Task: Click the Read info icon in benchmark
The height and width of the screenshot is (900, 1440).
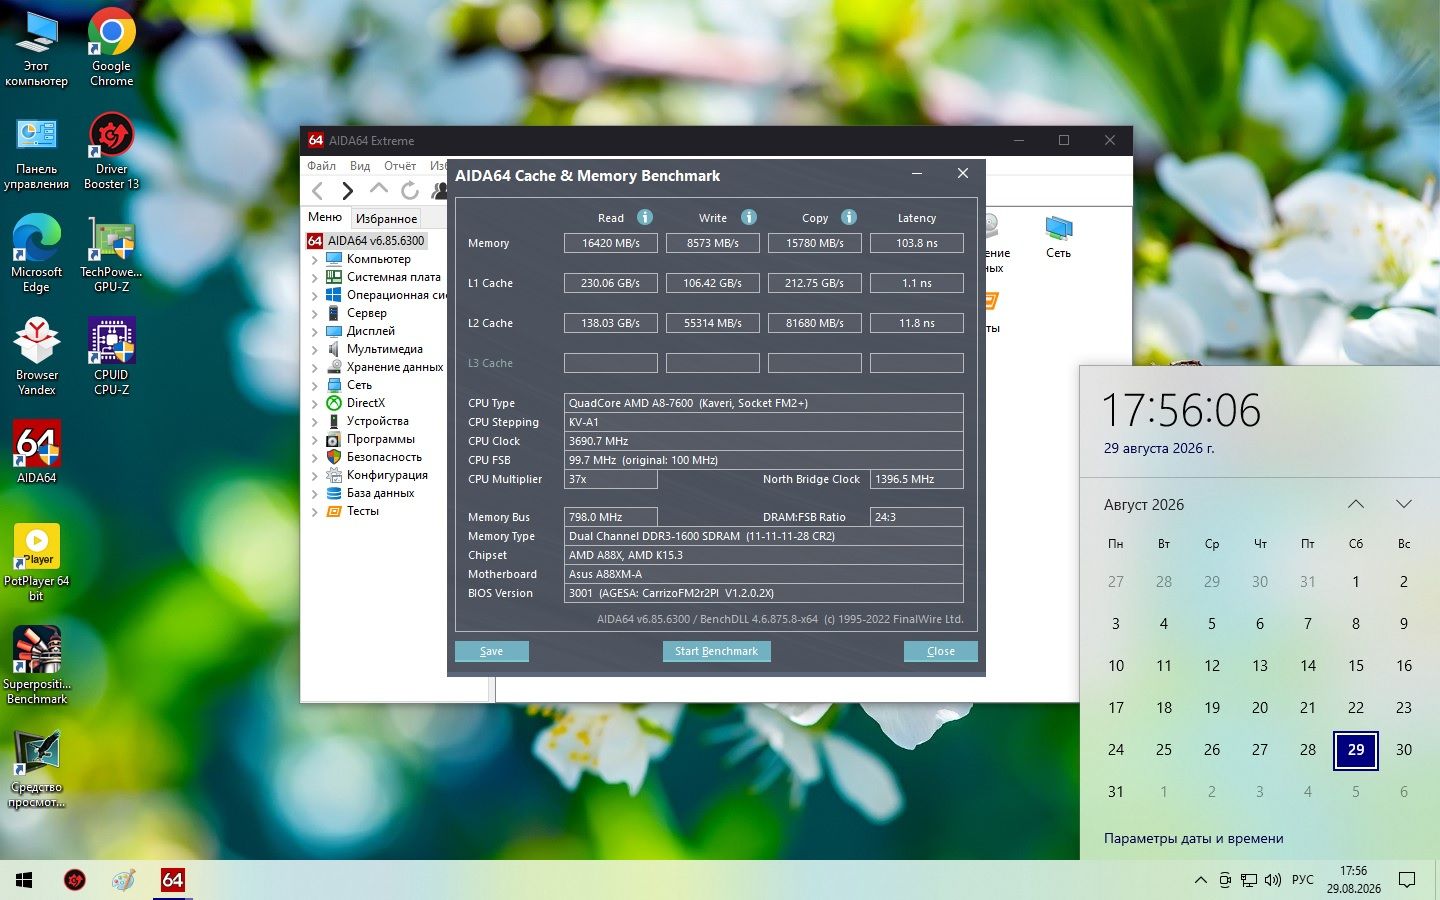Action: coord(645,217)
